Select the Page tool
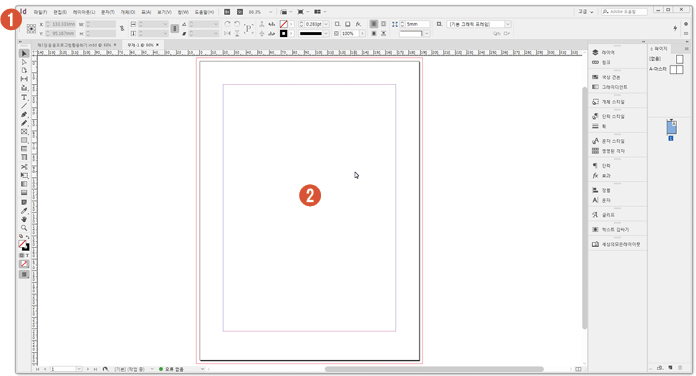This screenshot has width=696, height=376. 24,71
